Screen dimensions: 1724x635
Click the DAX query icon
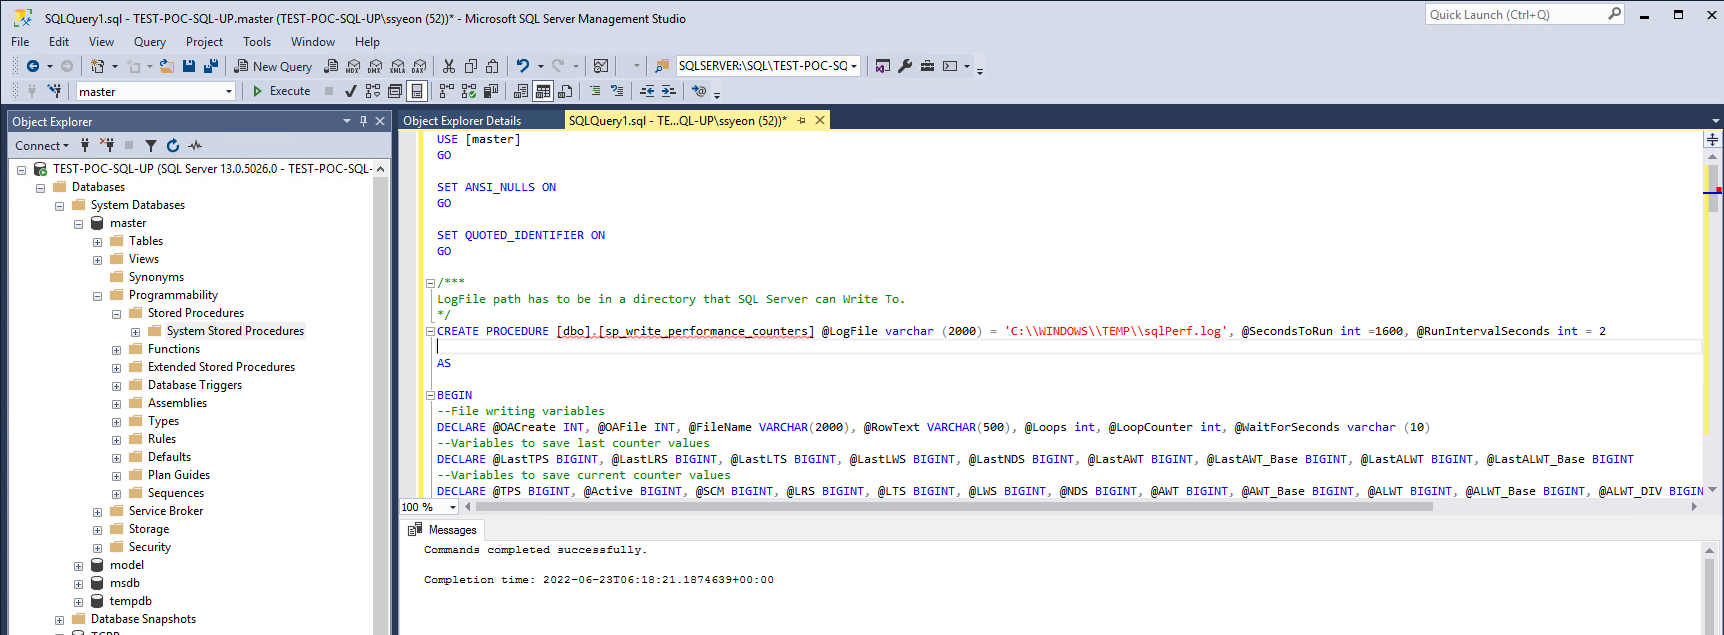click(x=419, y=66)
